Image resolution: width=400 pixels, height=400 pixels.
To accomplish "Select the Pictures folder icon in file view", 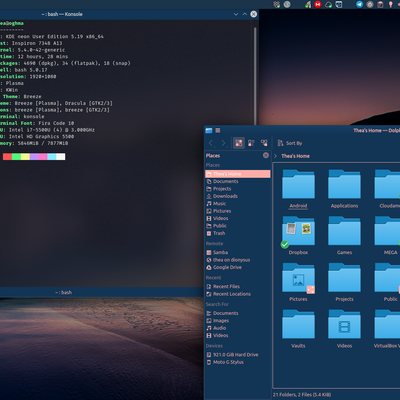I will pos(298,278).
